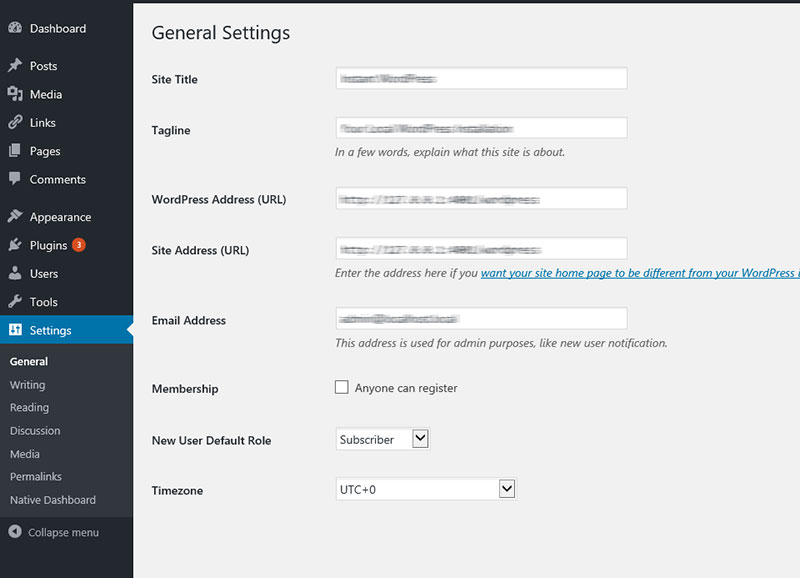Click the Tagline input field
The image size is (800, 578).
pos(481,128)
